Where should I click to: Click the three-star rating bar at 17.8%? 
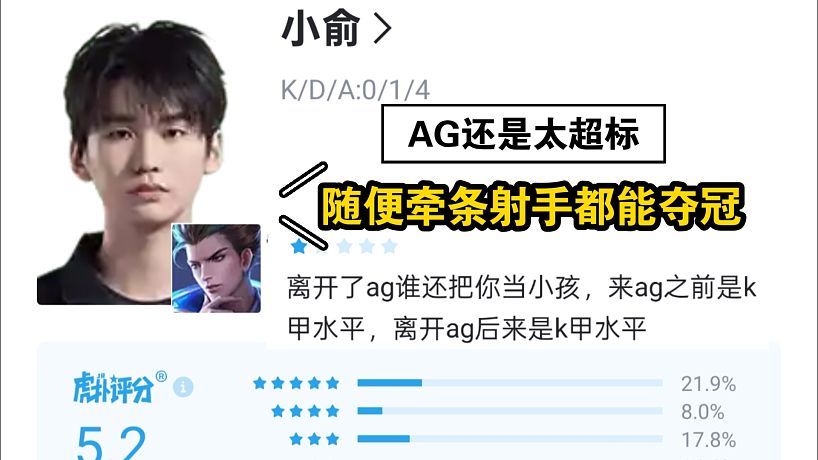tap(510, 439)
